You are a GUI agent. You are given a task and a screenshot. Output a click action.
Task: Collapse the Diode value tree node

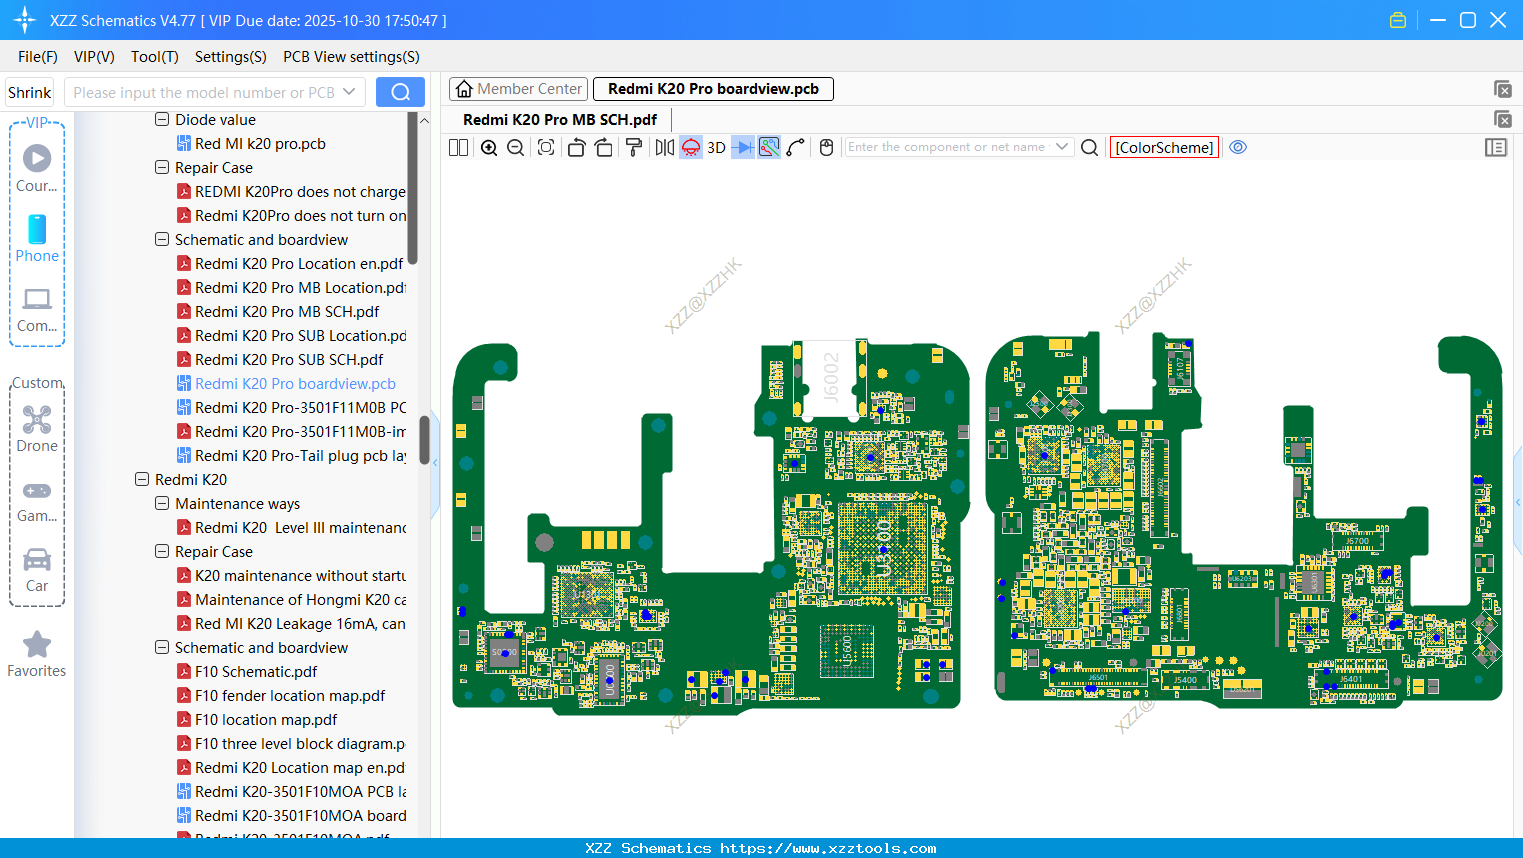[x=162, y=120]
